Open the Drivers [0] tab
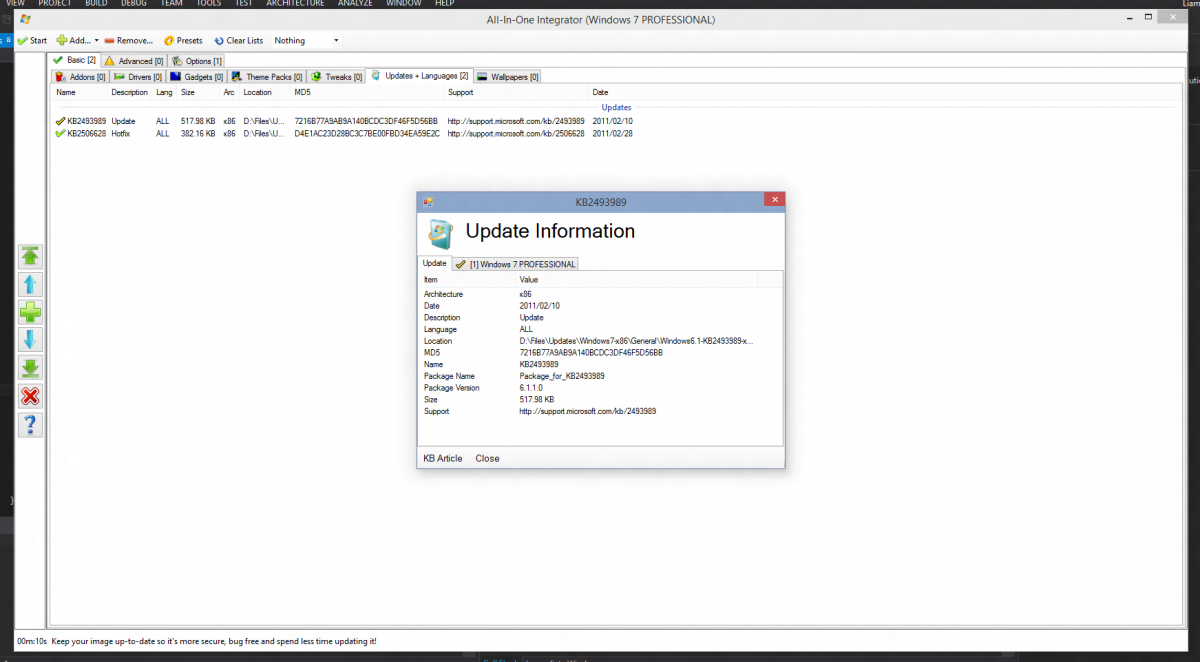1200x662 pixels. pos(137,76)
